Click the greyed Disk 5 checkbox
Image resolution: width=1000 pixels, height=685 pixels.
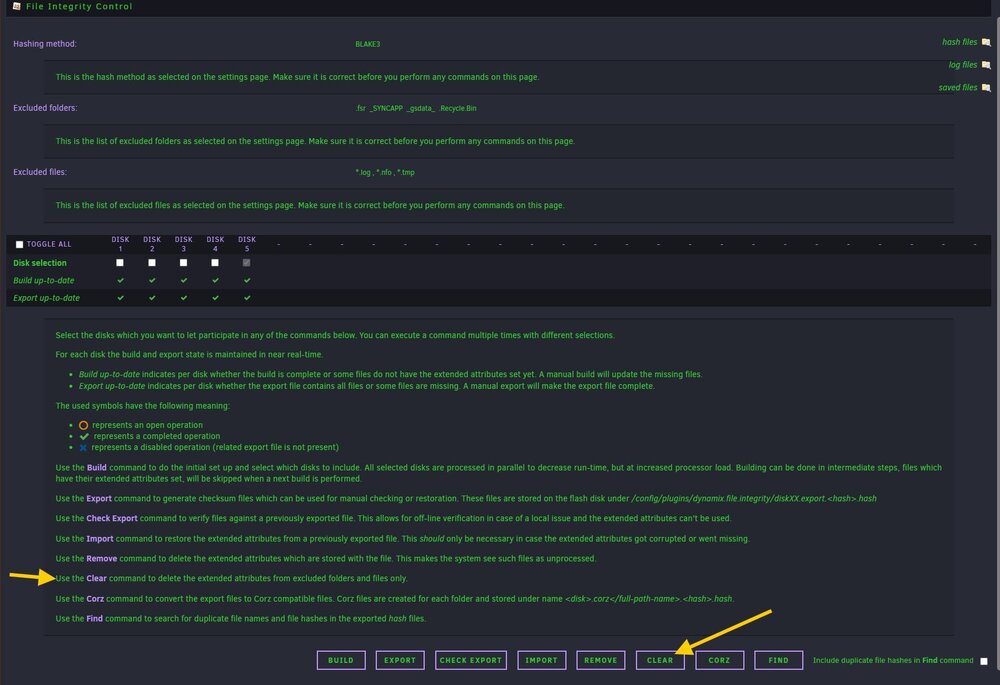[247, 263]
